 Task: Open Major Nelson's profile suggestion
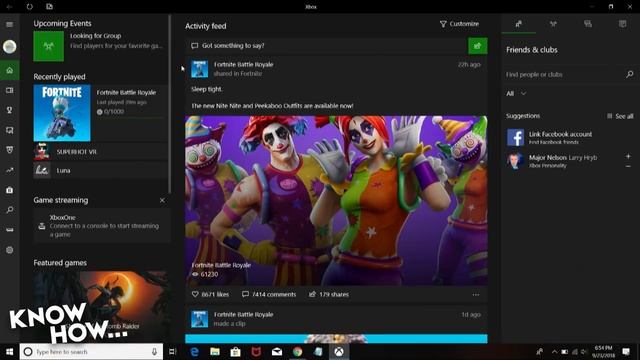pos(563,161)
